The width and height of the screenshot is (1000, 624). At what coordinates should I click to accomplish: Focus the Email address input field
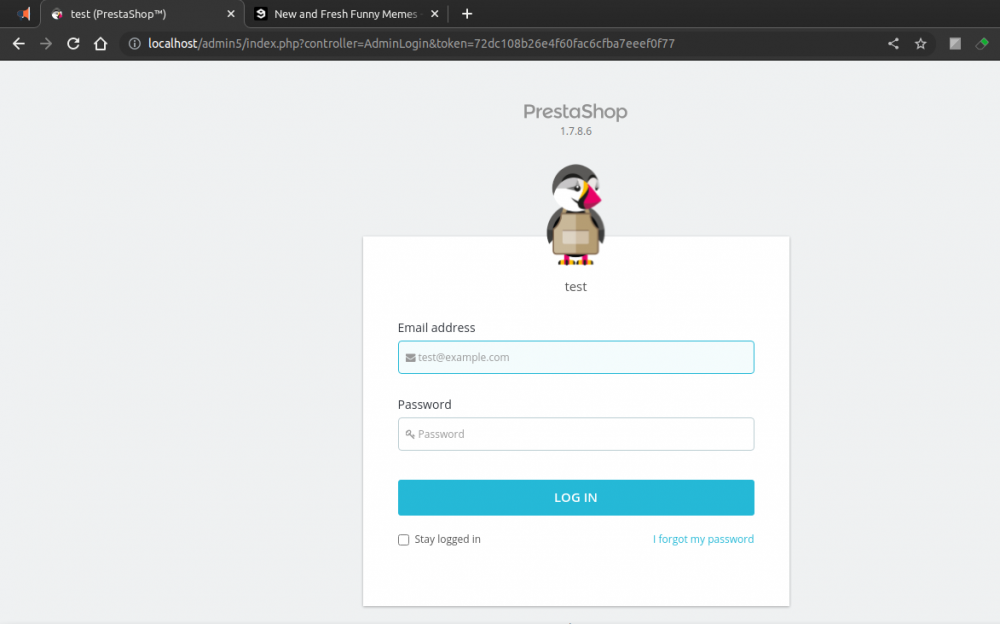tap(576, 357)
